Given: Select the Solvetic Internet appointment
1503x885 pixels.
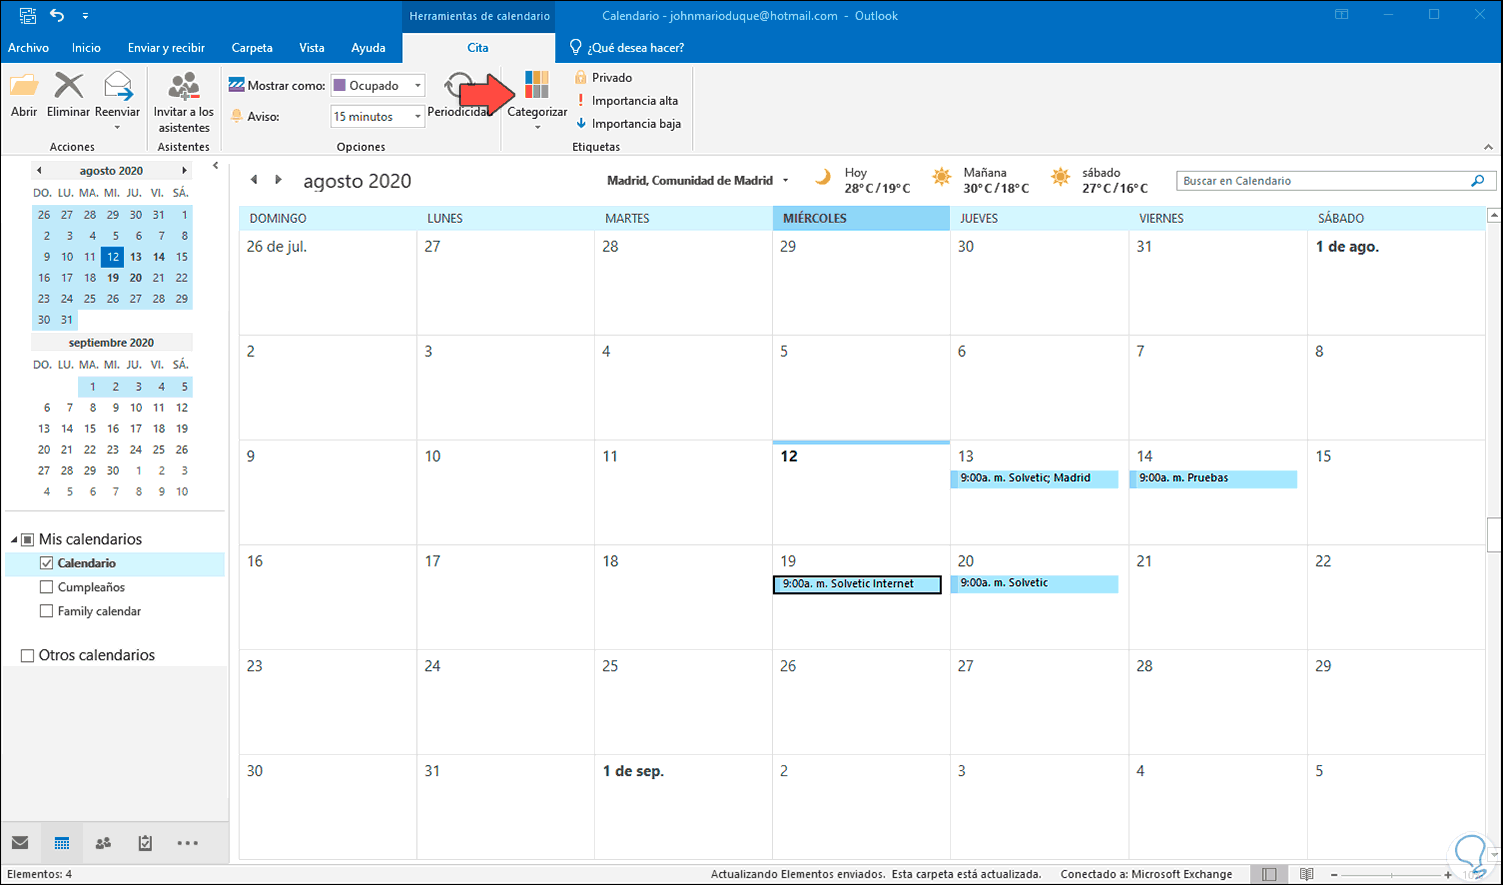Looking at the screenshot, I should tap(857, 584).
